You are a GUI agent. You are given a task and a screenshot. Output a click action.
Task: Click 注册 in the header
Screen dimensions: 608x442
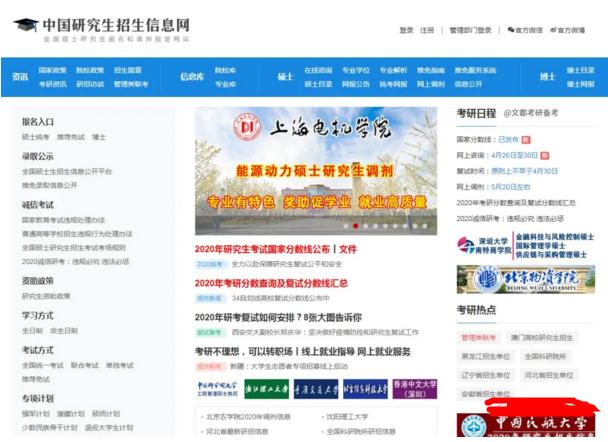tap(427, 30)
